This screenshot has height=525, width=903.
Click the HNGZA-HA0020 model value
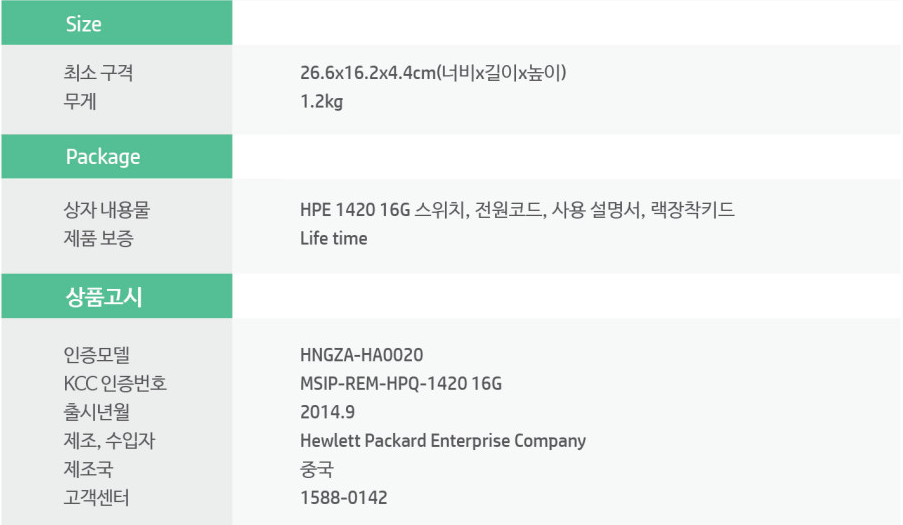(362, 355)
